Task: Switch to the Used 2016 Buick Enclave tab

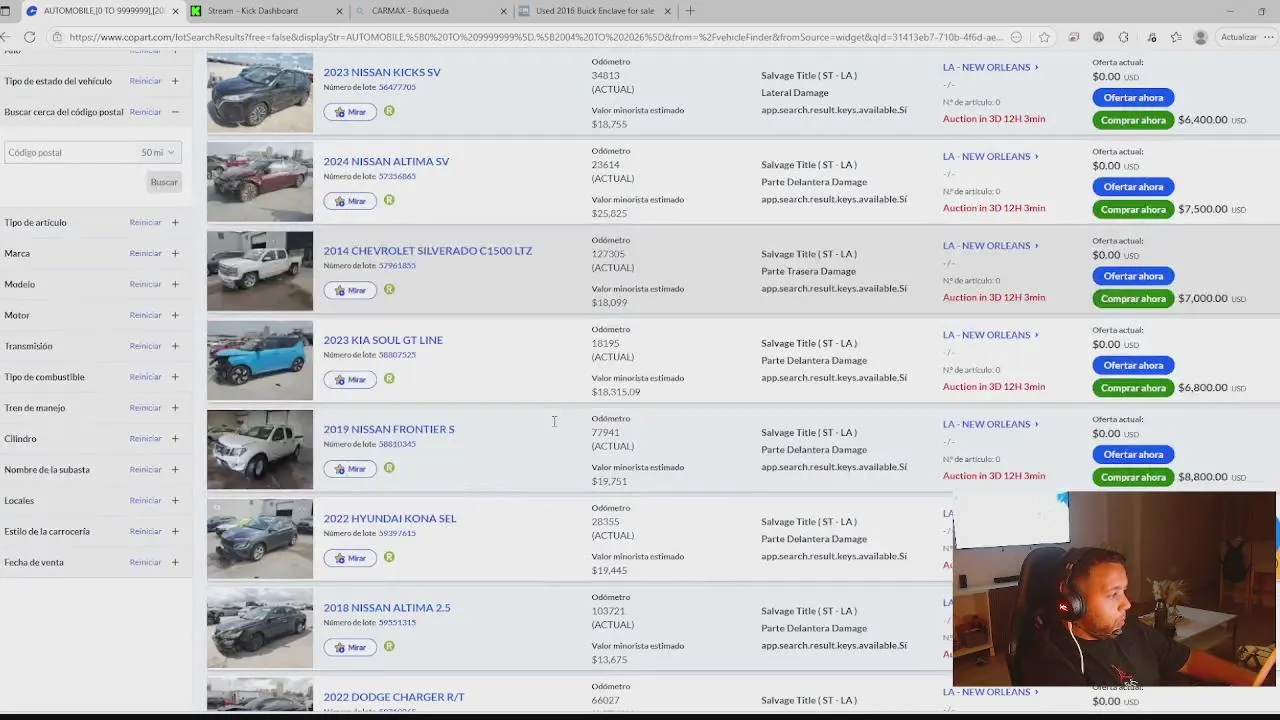Action: (x=594, y=11)
